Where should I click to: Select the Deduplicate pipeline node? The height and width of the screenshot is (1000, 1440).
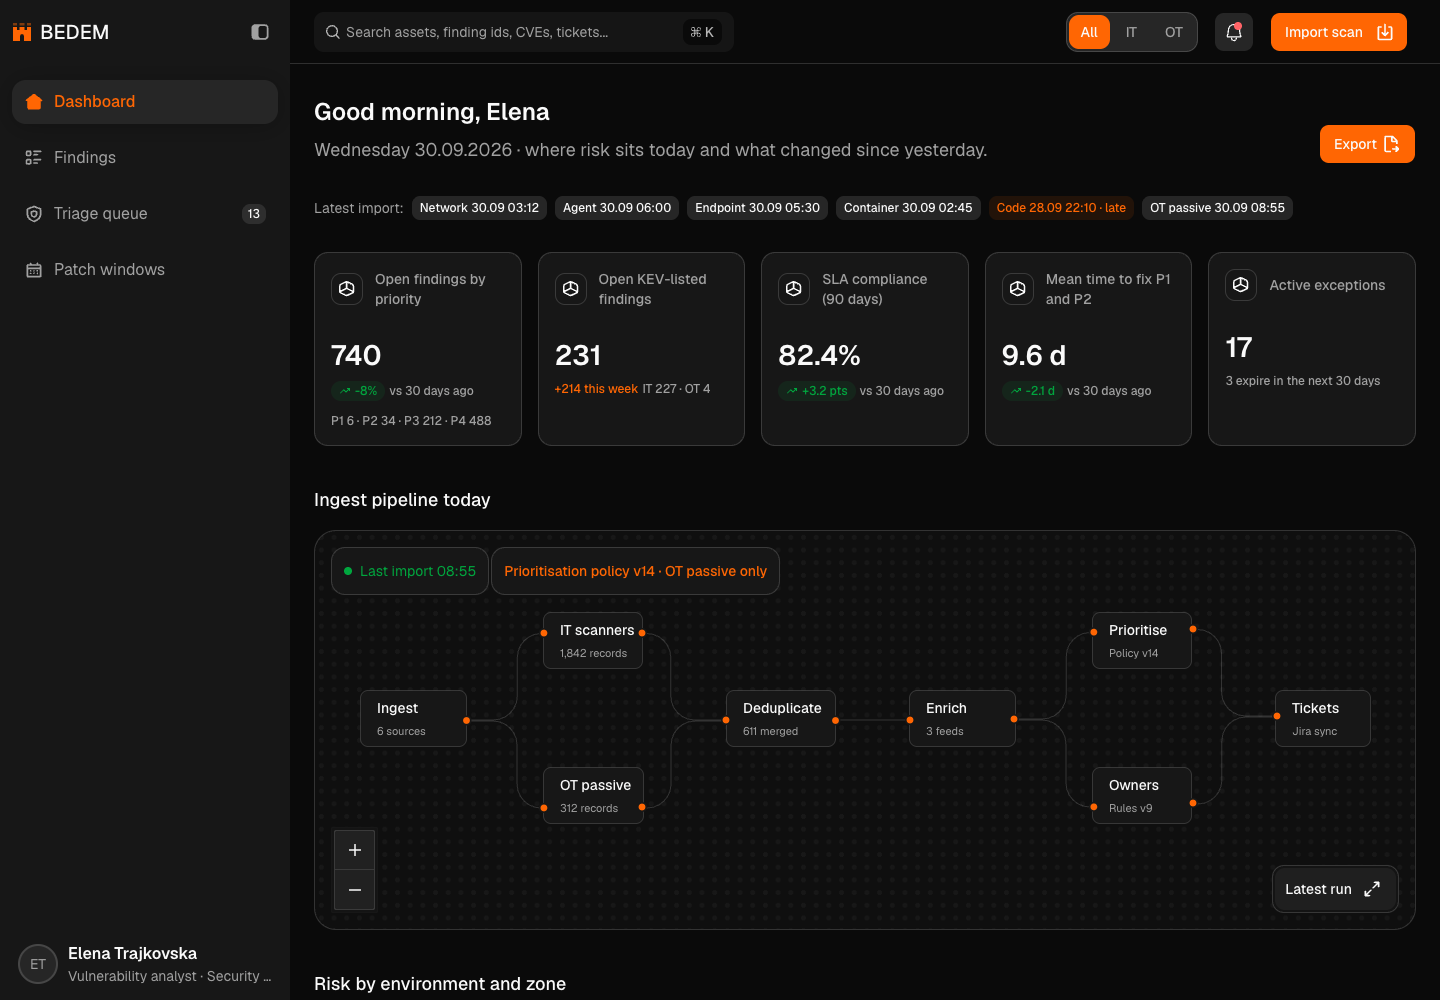781,718
